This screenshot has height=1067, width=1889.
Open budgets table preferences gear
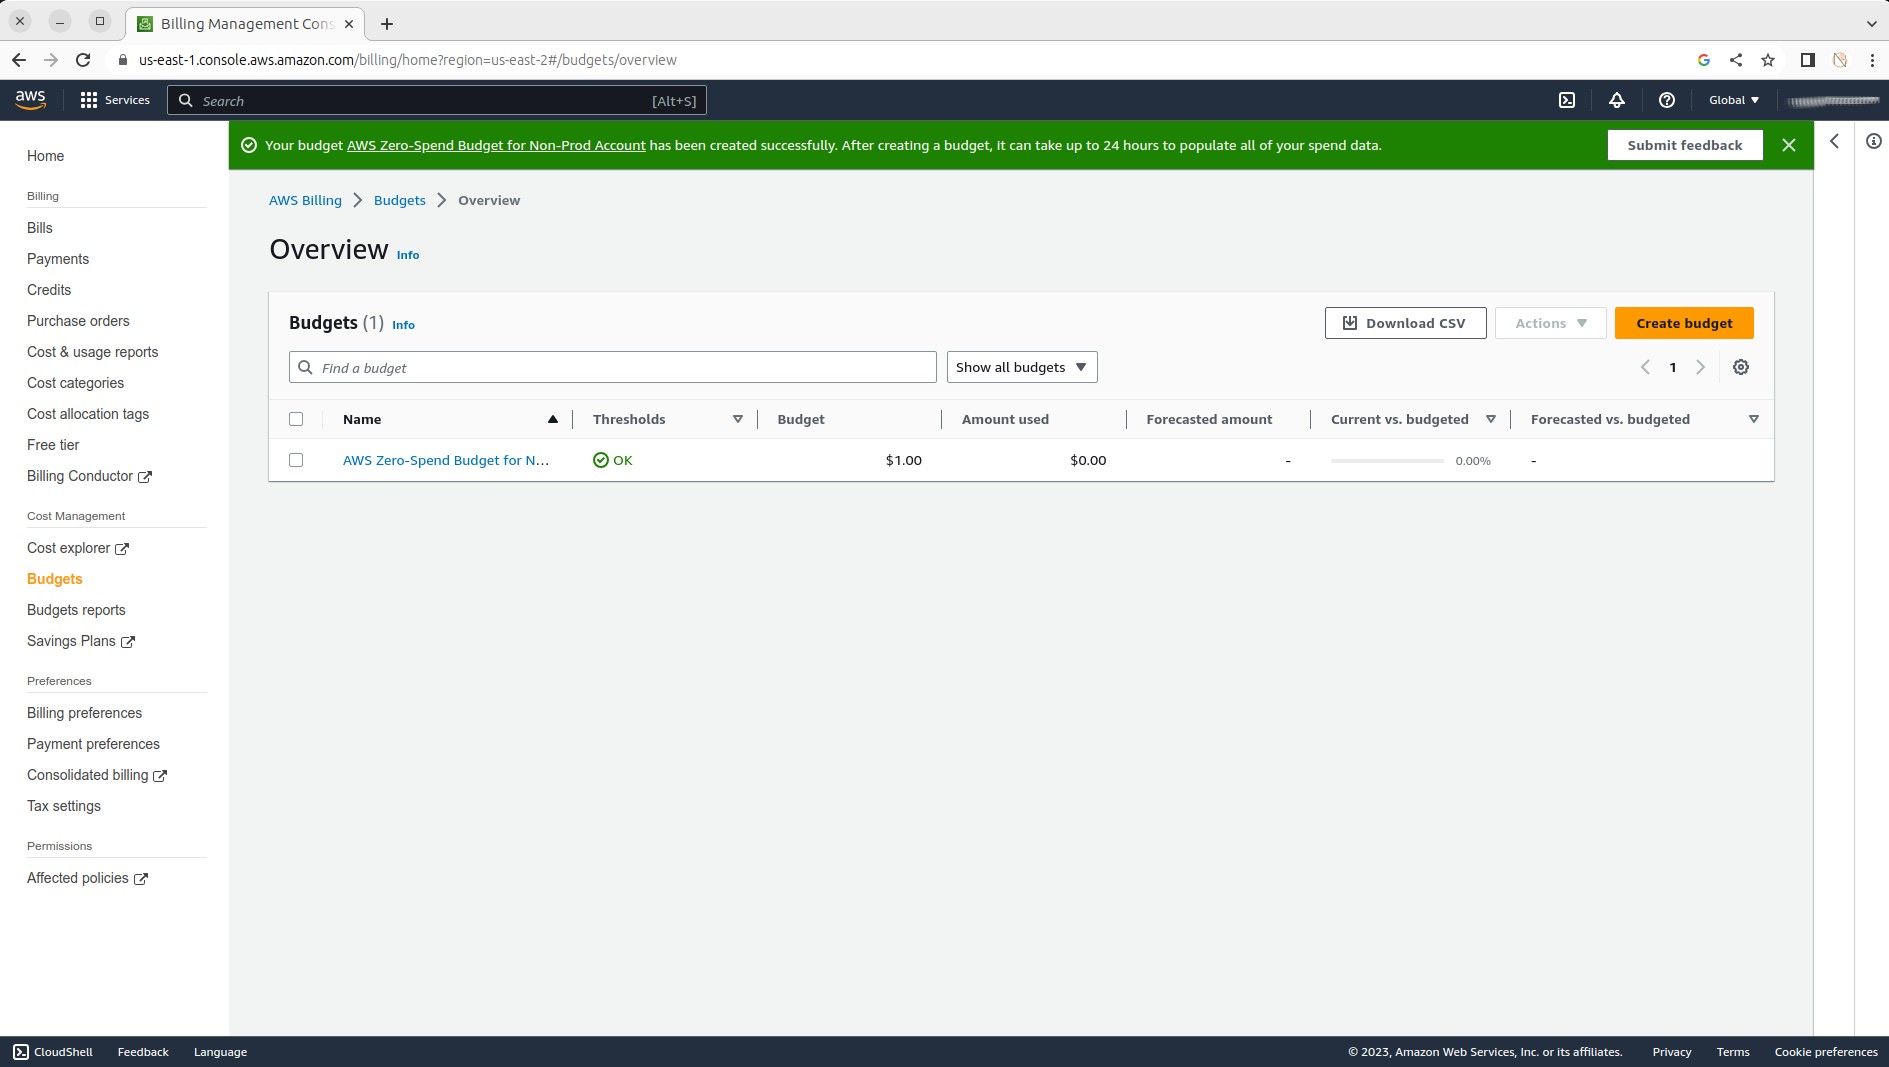point(1741,367)
